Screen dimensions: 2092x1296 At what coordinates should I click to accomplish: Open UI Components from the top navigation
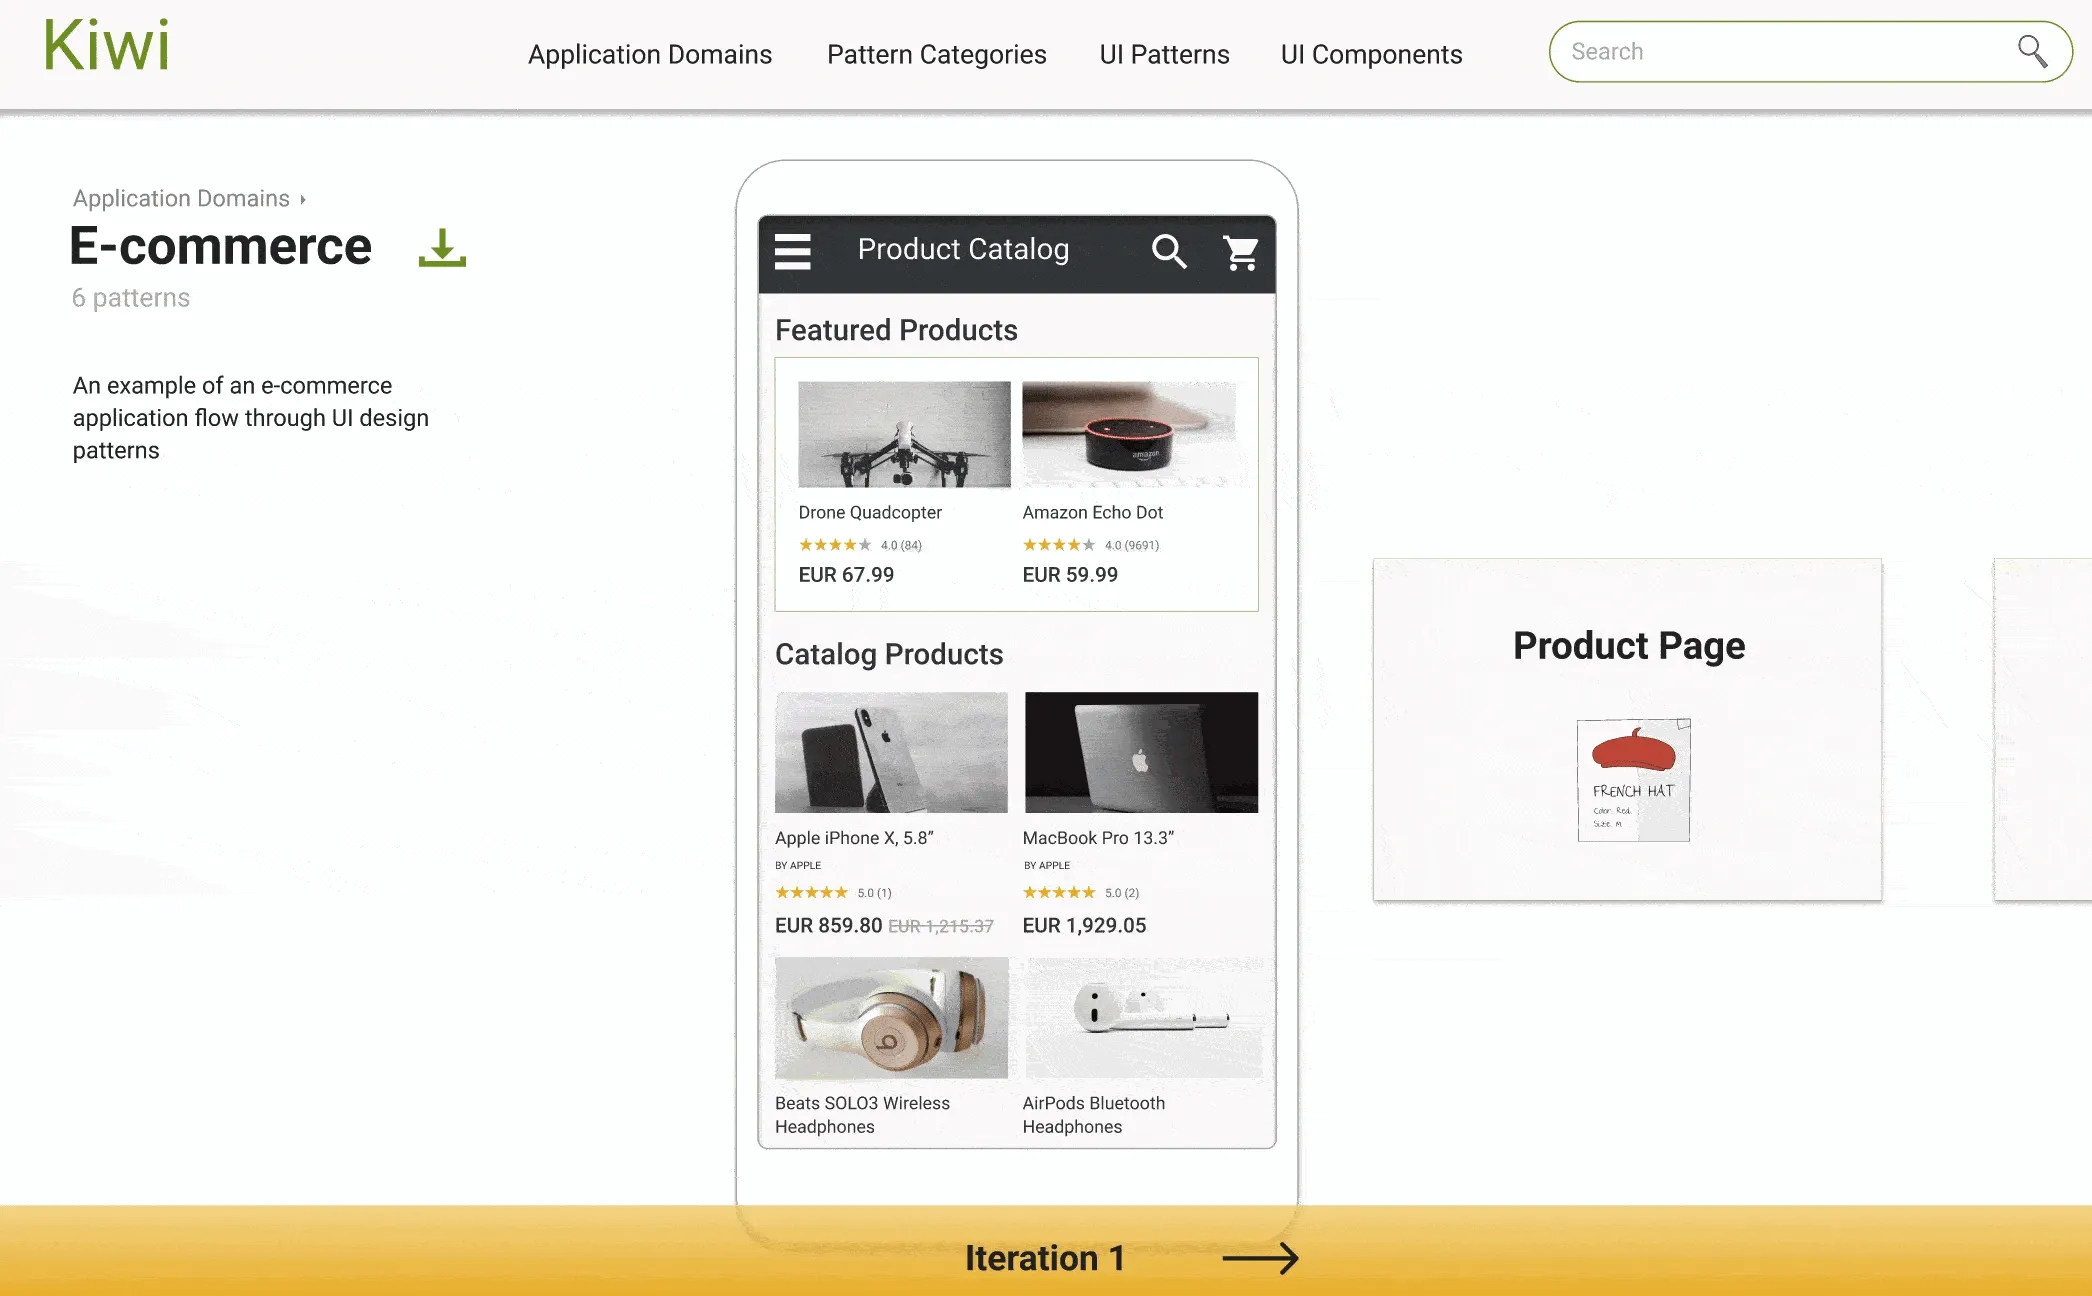(x=1370, y=54)
